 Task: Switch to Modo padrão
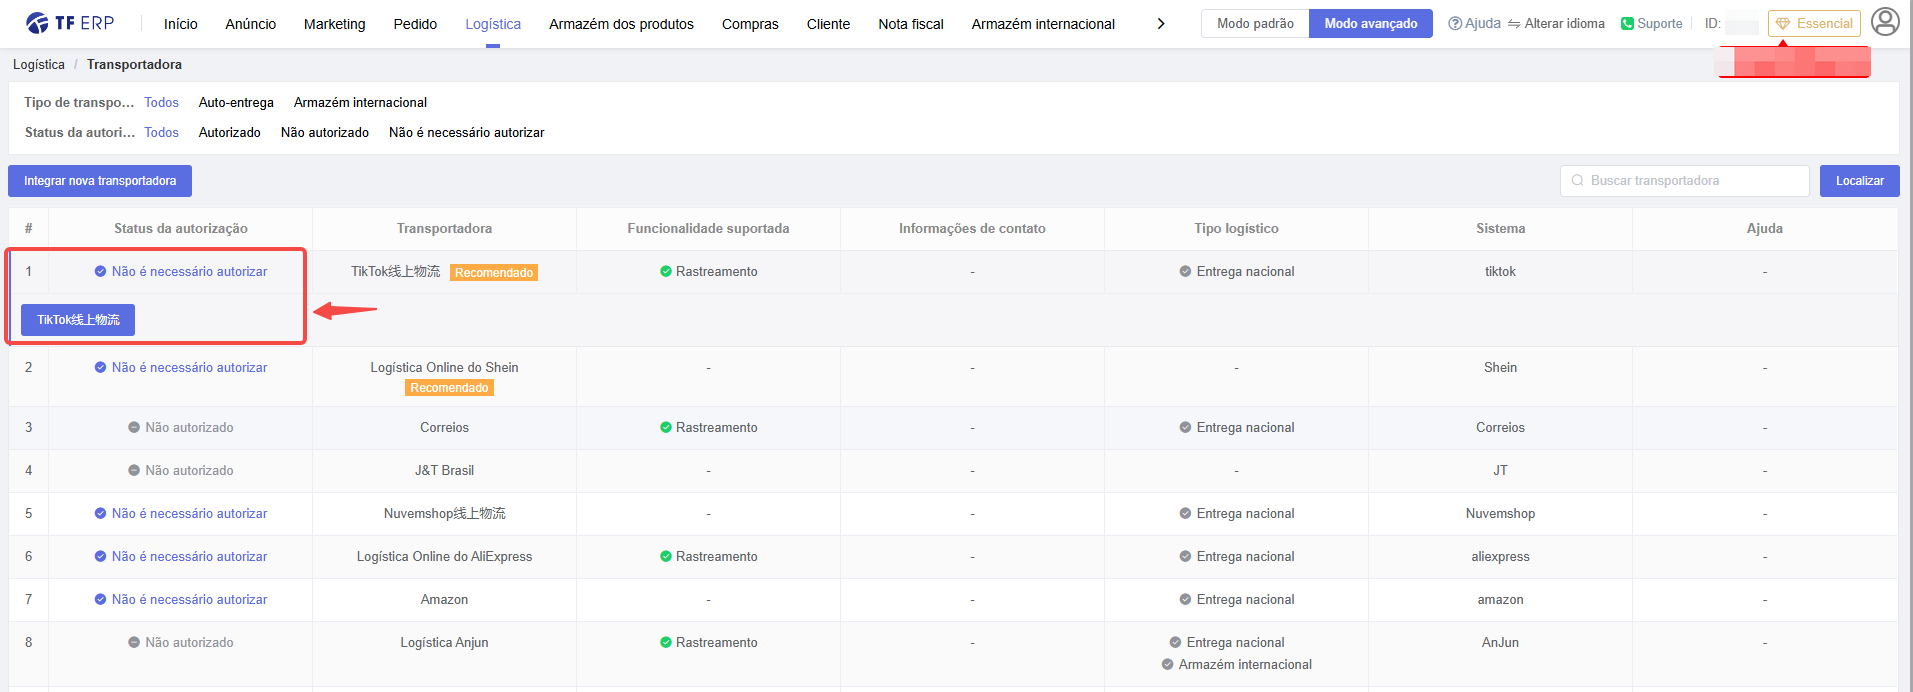tap(1255, 23)
